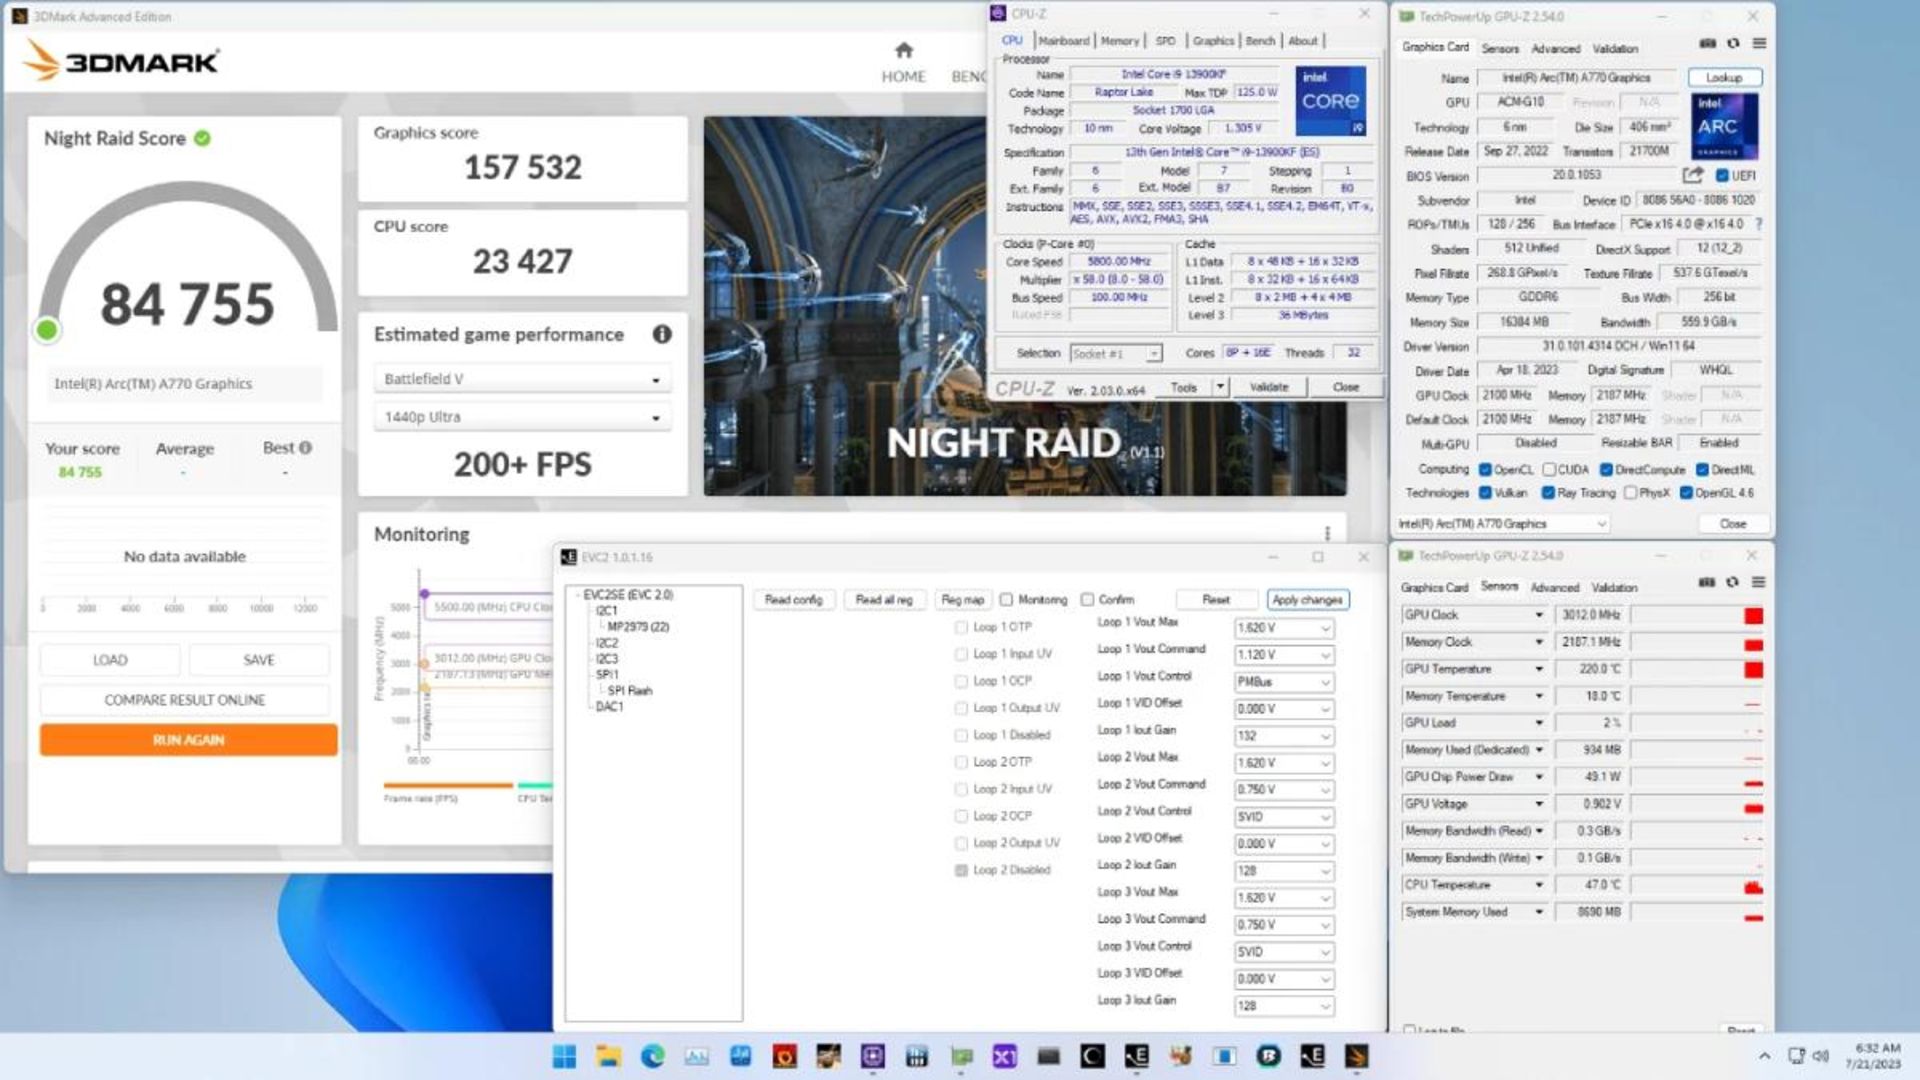Enable Confirm checkbox in EVC2

1087,599
